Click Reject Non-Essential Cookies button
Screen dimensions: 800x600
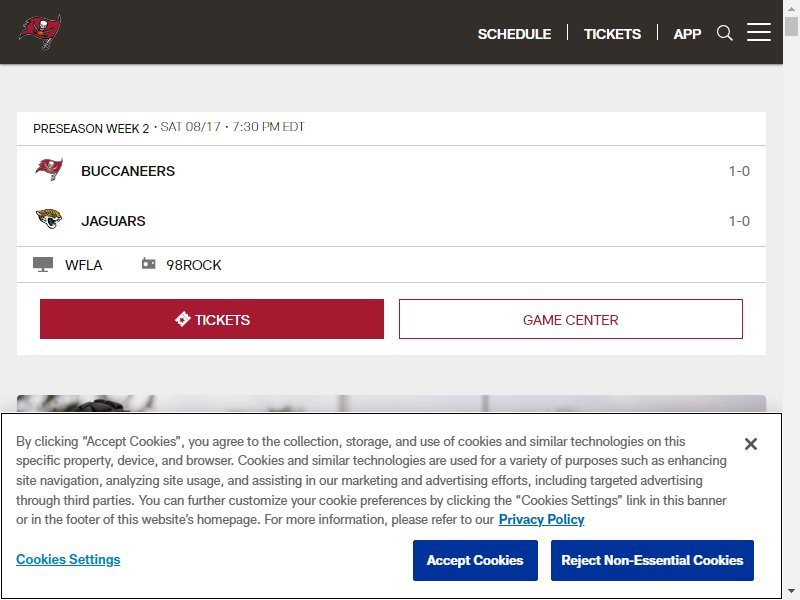[652, 560]
